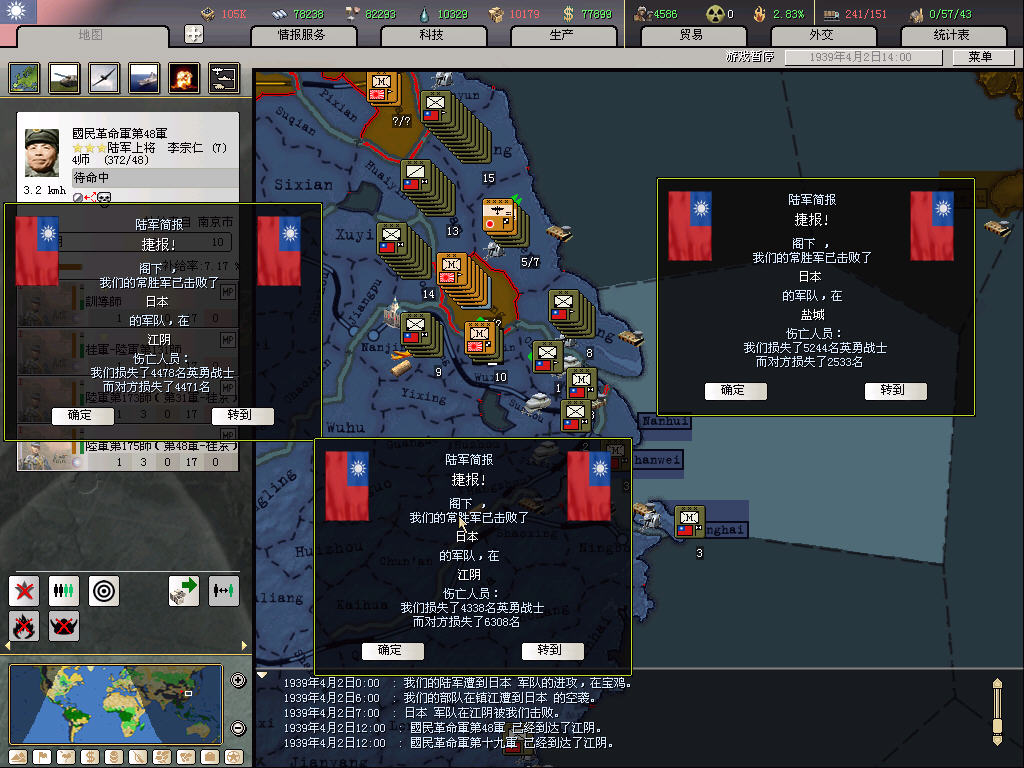Image resolution: width=1024 pixels, height=768 pixels.
Task: Open the 生产 production tab
Action: pyautogui.click(x=562, y=35)
